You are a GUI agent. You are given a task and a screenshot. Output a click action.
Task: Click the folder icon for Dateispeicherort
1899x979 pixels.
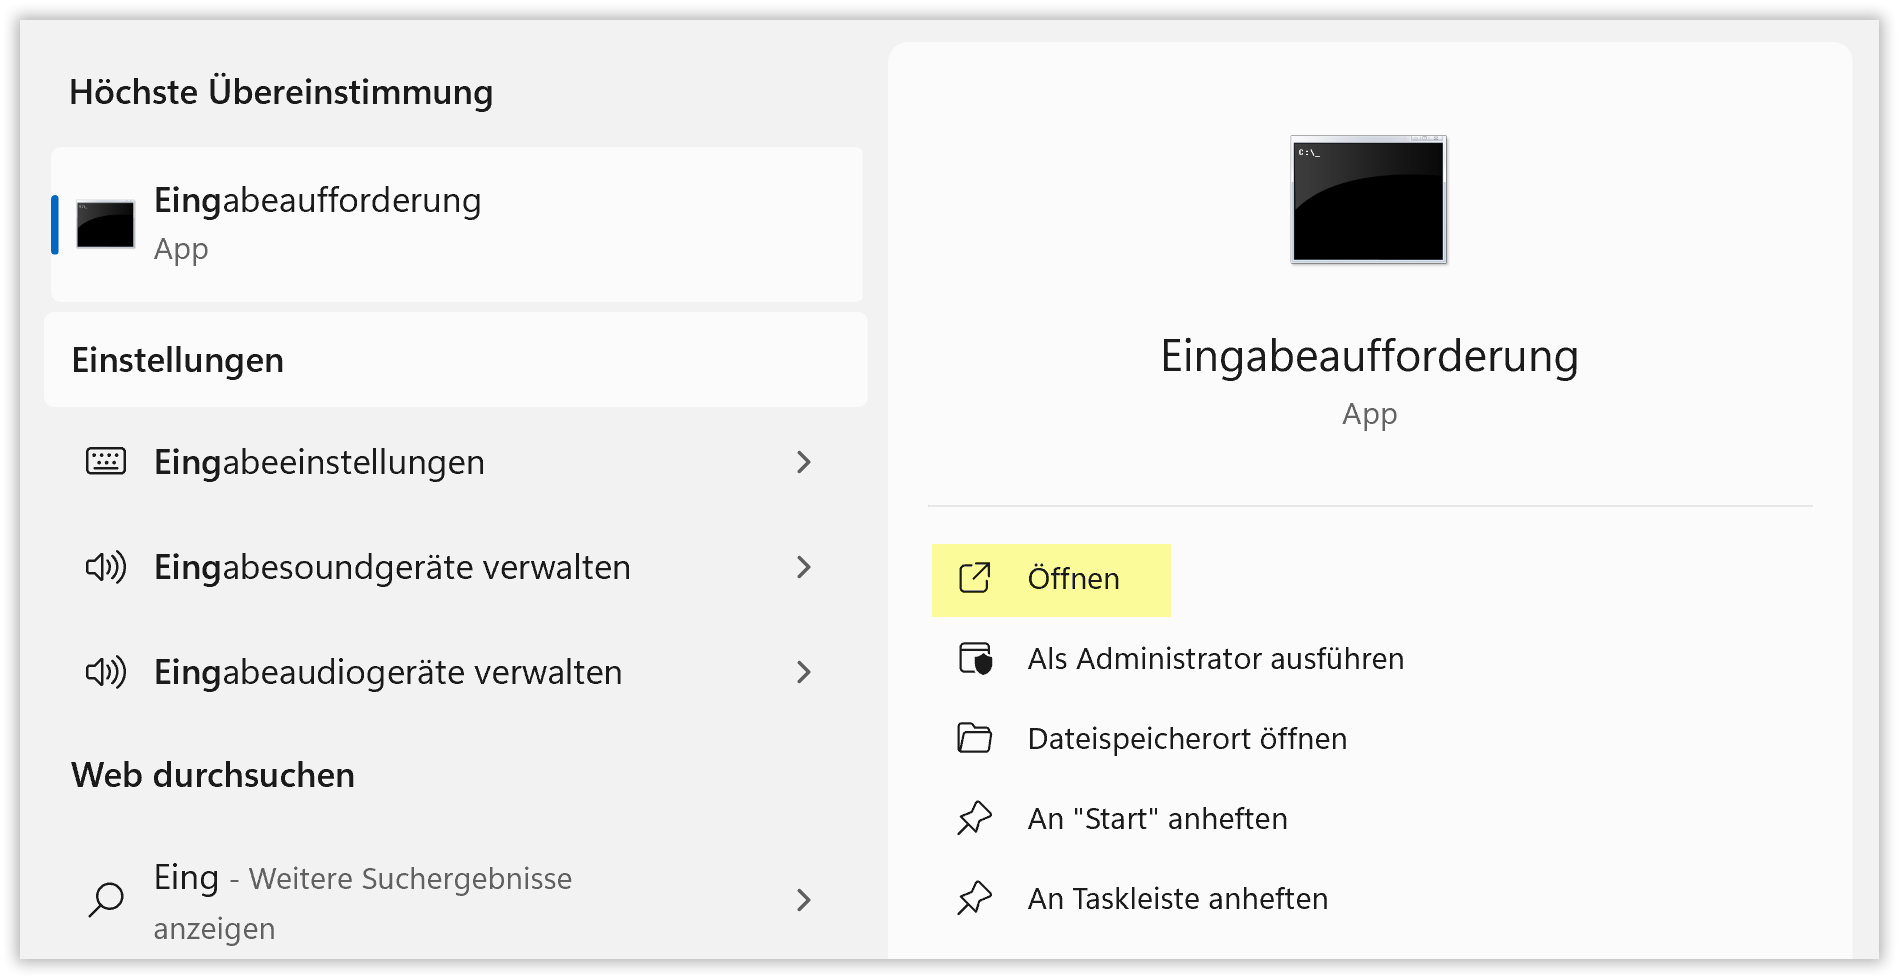[x=975, y=738]
